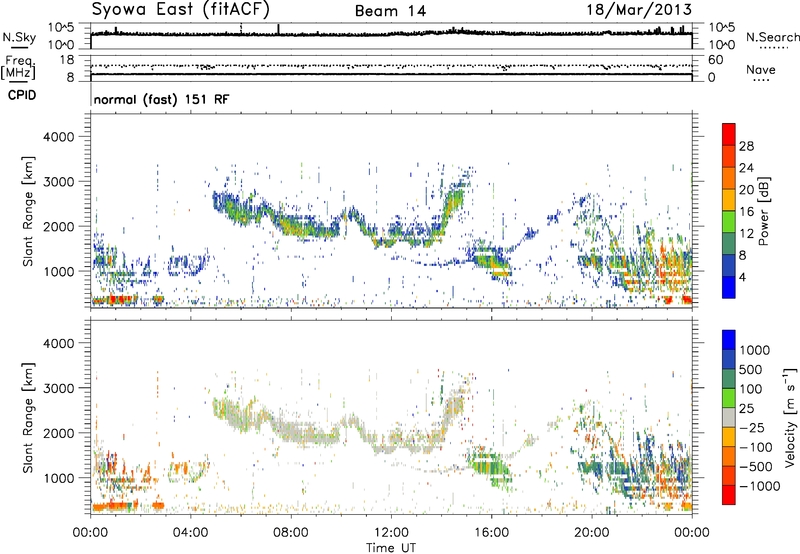Click the 'Slant Range [km]' label of the power panel
The image size is (800, 554).
pos(28,211)
